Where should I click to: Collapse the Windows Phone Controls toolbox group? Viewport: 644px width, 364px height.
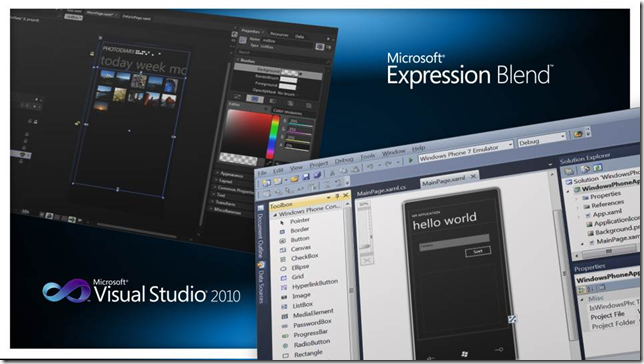tap(275, 215)
